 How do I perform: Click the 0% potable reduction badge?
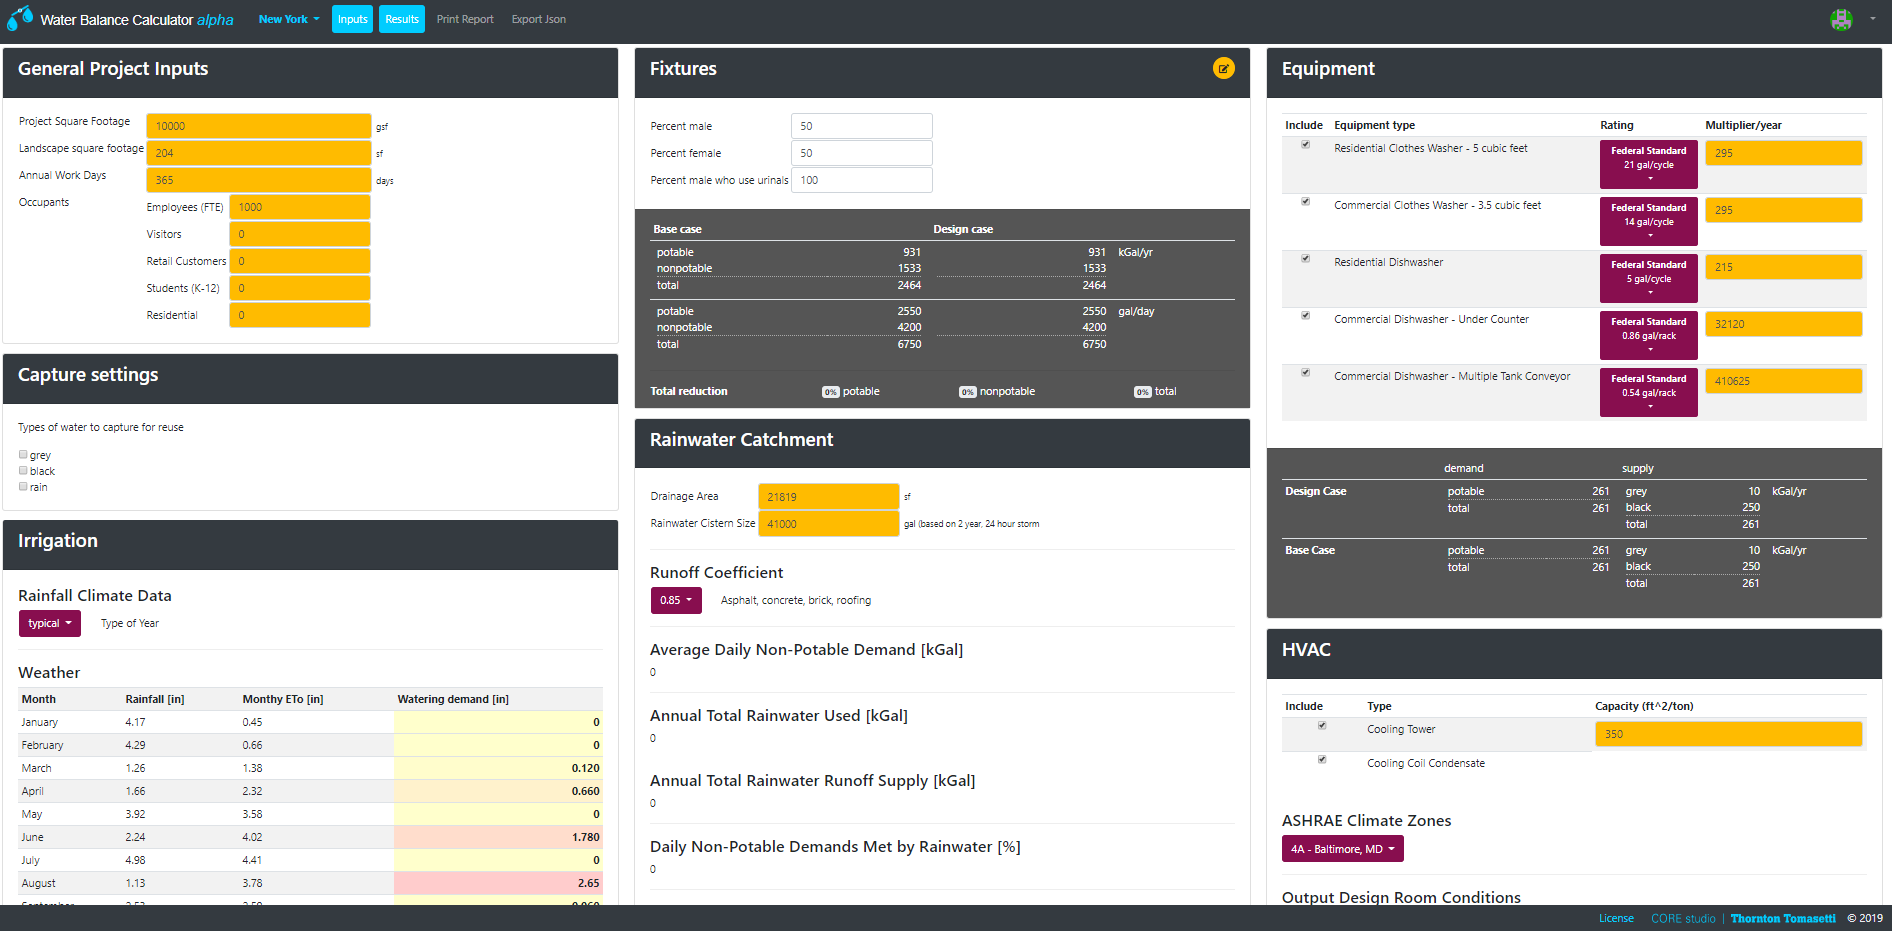tap(830, 392)
